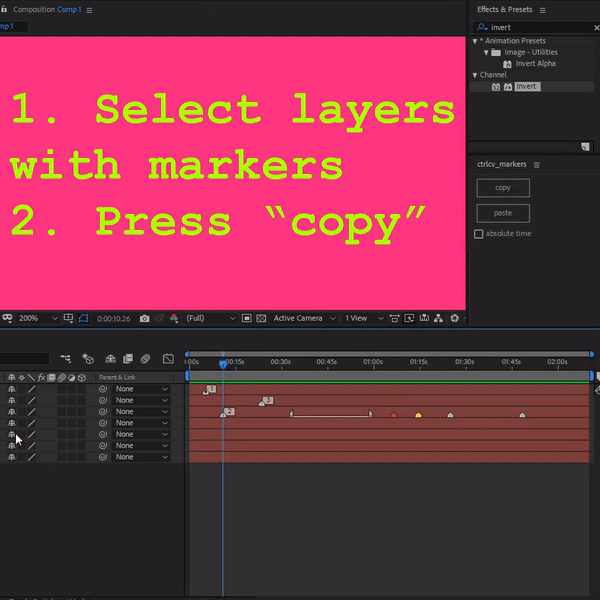Toggle pixel aspect ratio correction icon
Screen dimensions: 600x600
(x=394, y=318)
